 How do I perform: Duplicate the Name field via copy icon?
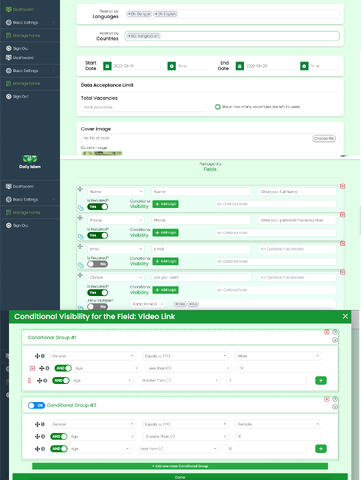[80, 208]
